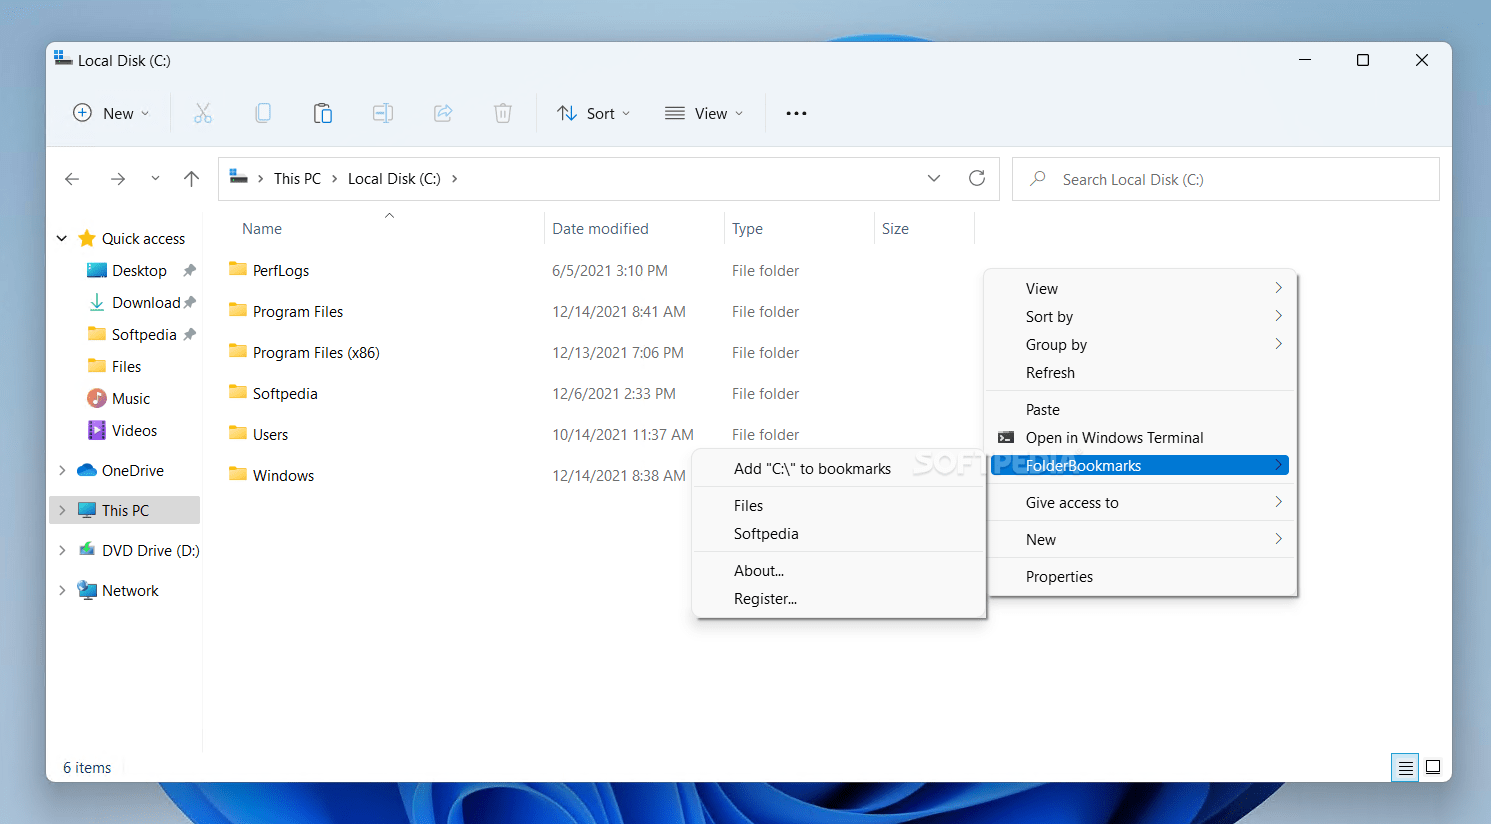Click the Delete trash icon
This screenshot has width=1491, height=824.
coord(503,113)
